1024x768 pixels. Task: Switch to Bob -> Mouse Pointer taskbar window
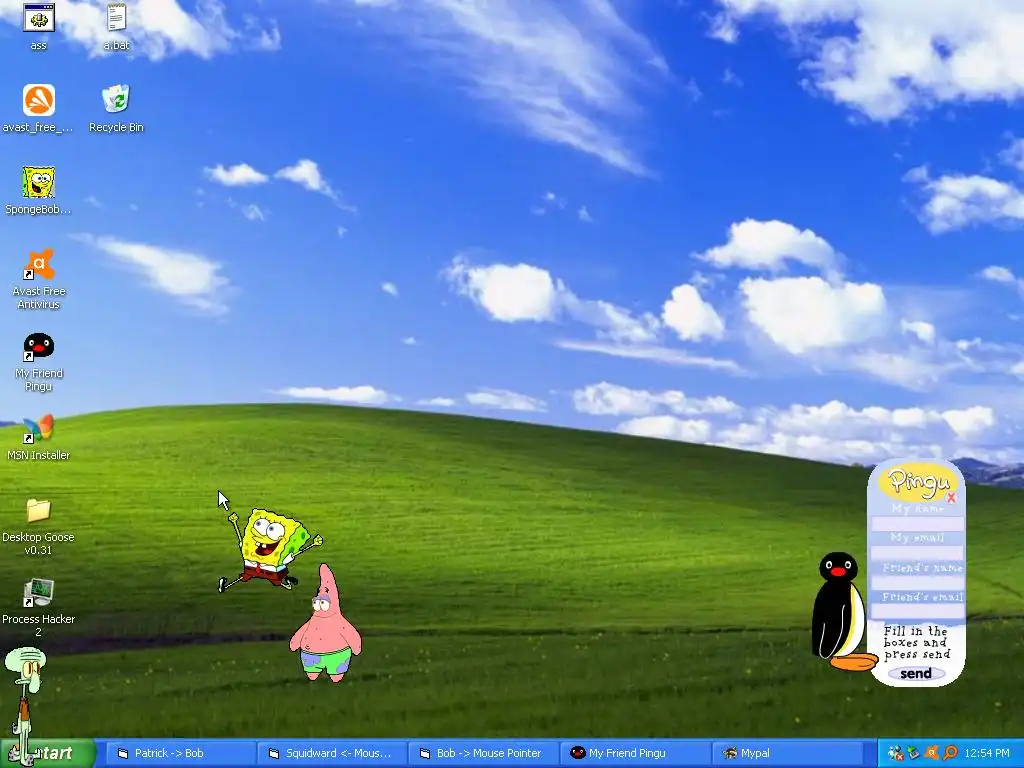pyautogui.click(x=484, y=753)
